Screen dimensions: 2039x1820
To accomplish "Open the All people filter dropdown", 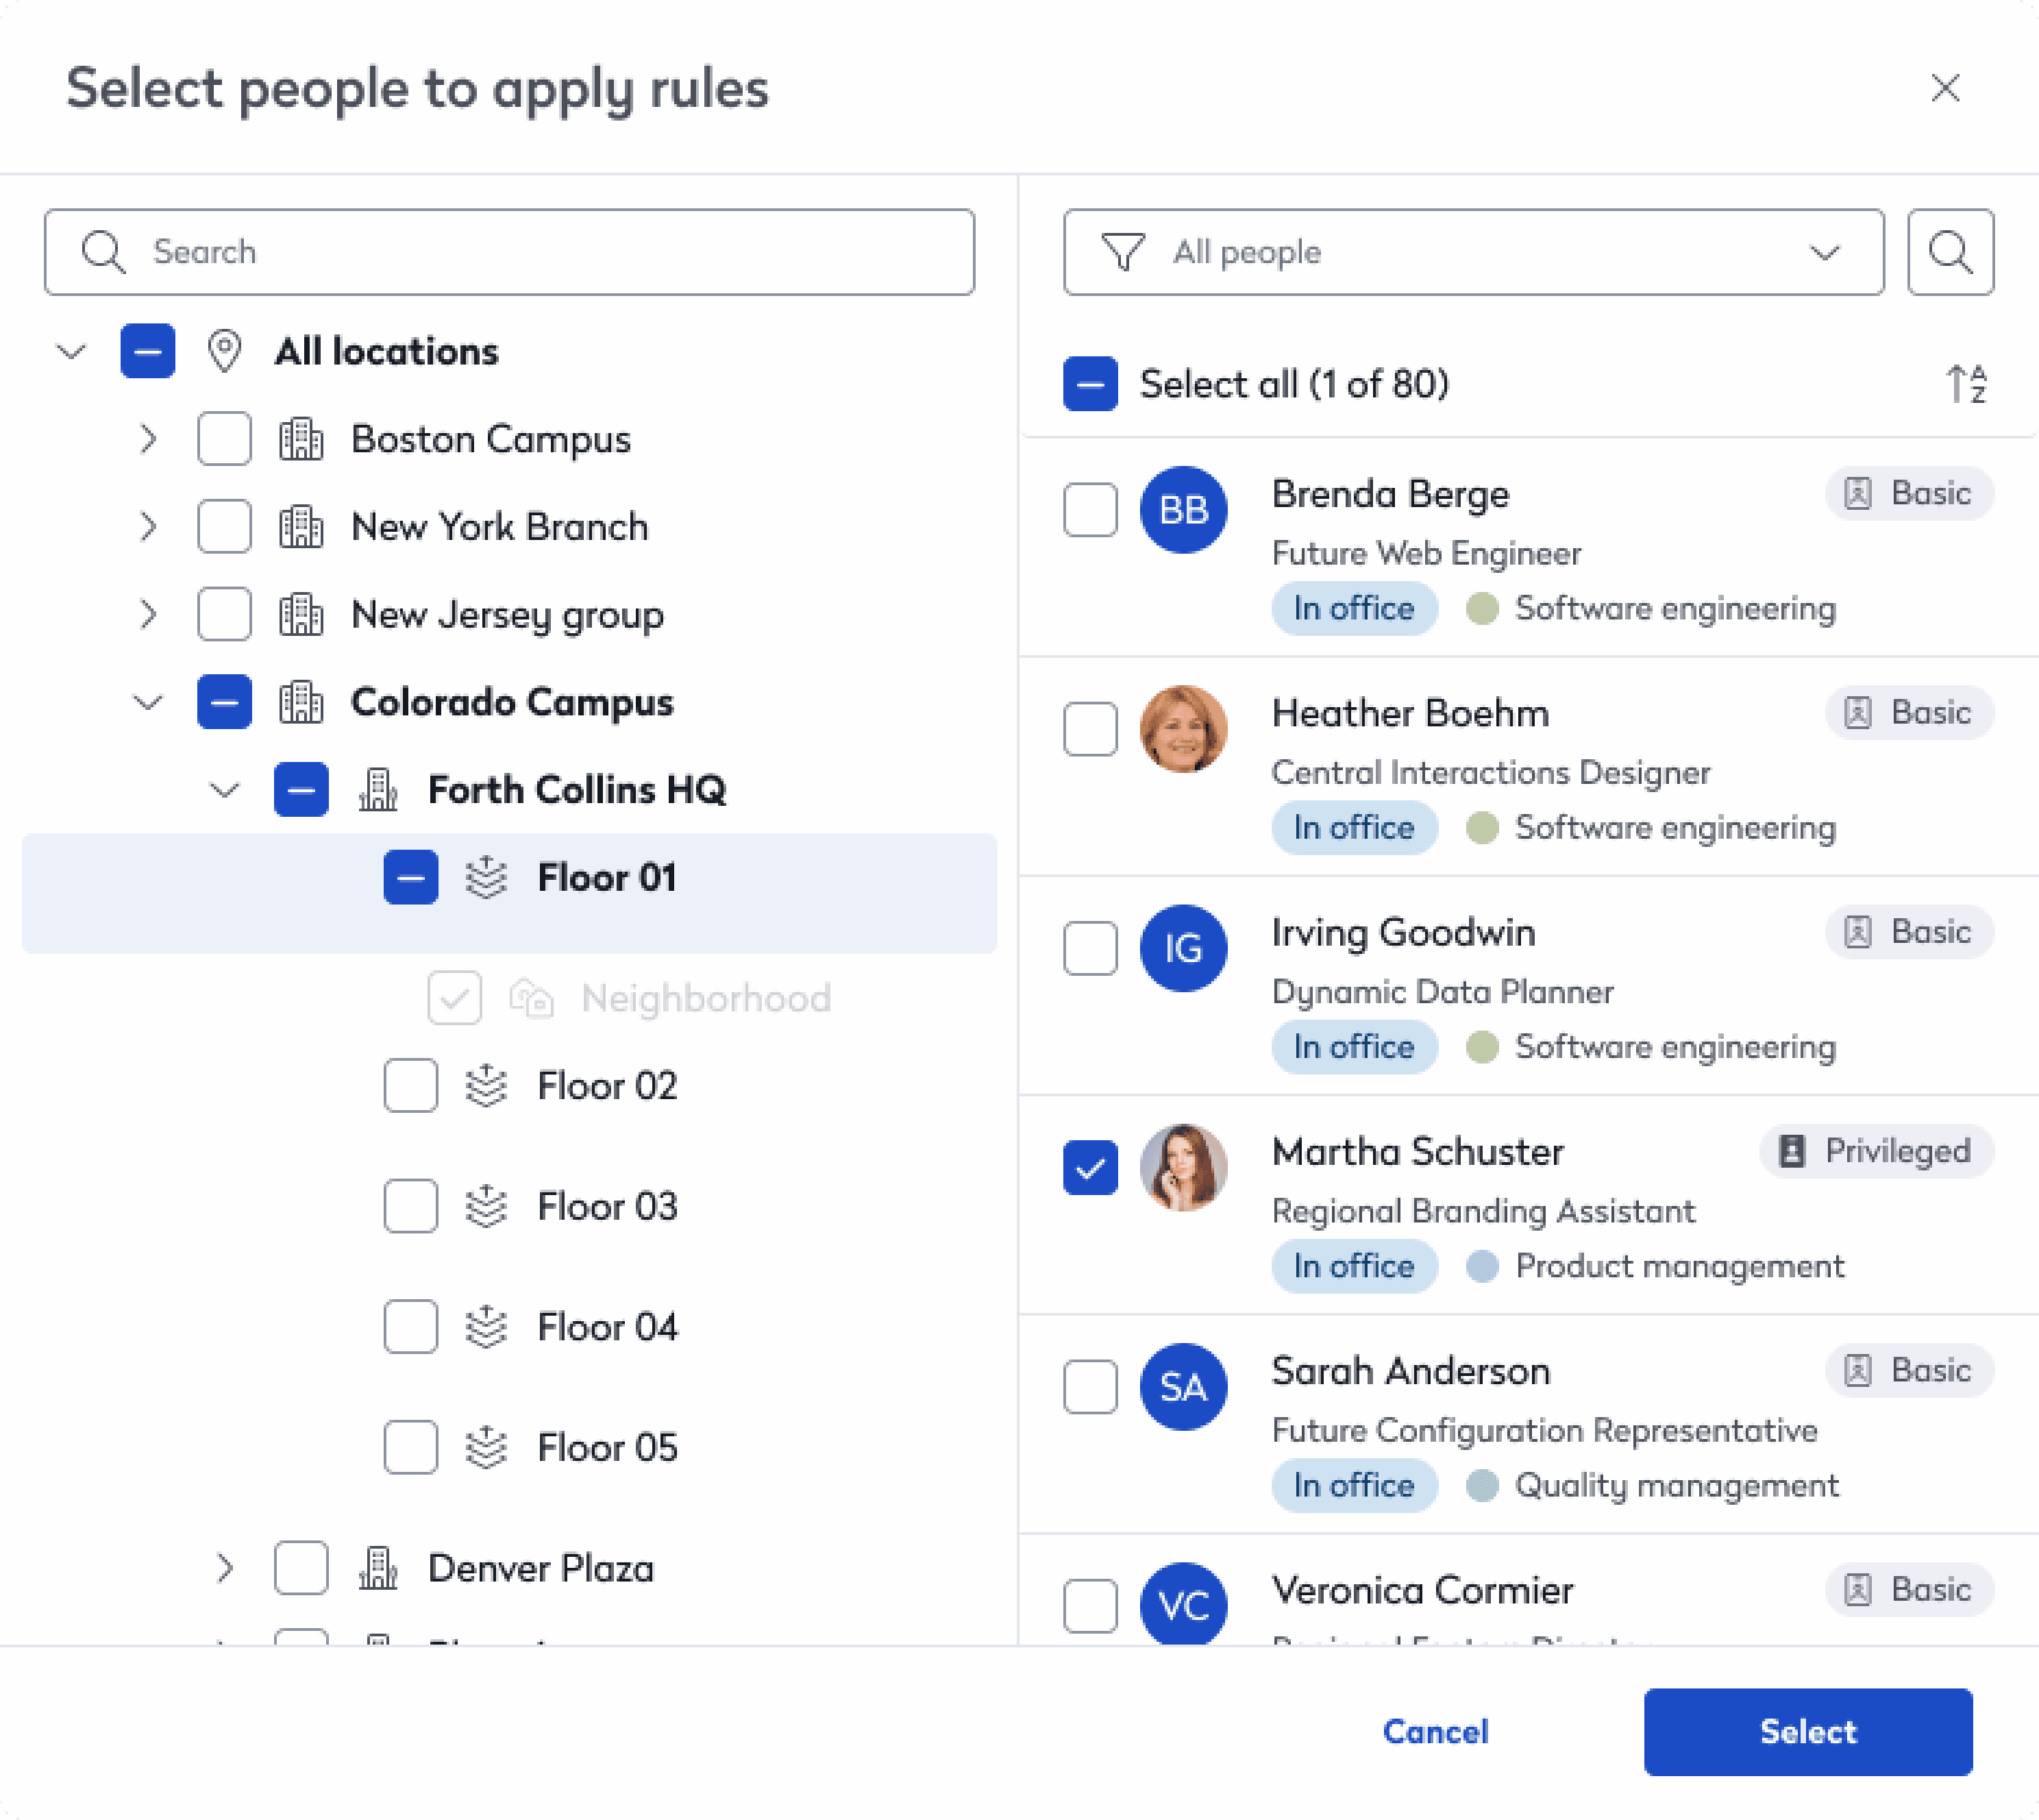I will (x=1473, y=252).
